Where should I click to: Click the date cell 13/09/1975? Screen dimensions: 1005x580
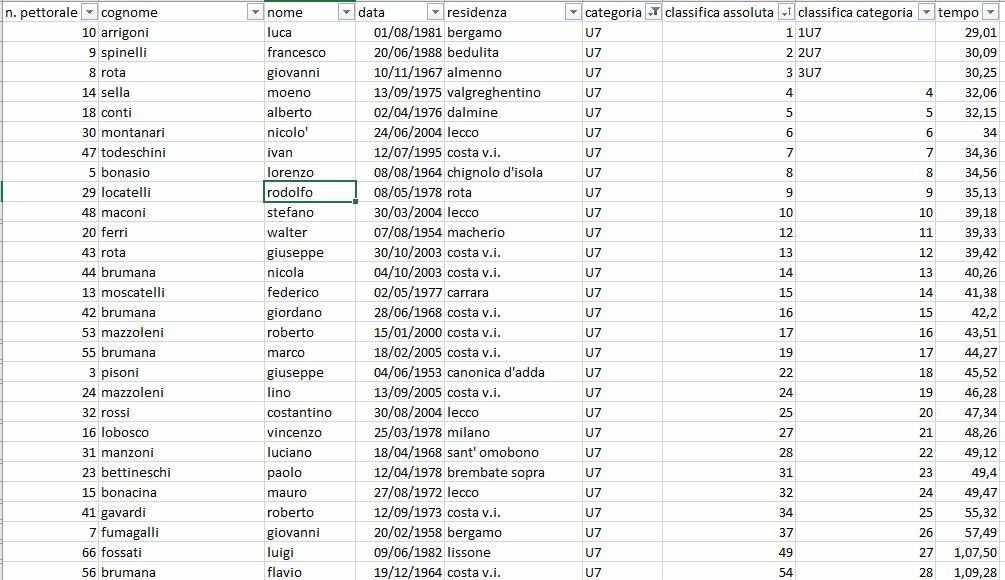click(x=400, y=93)
